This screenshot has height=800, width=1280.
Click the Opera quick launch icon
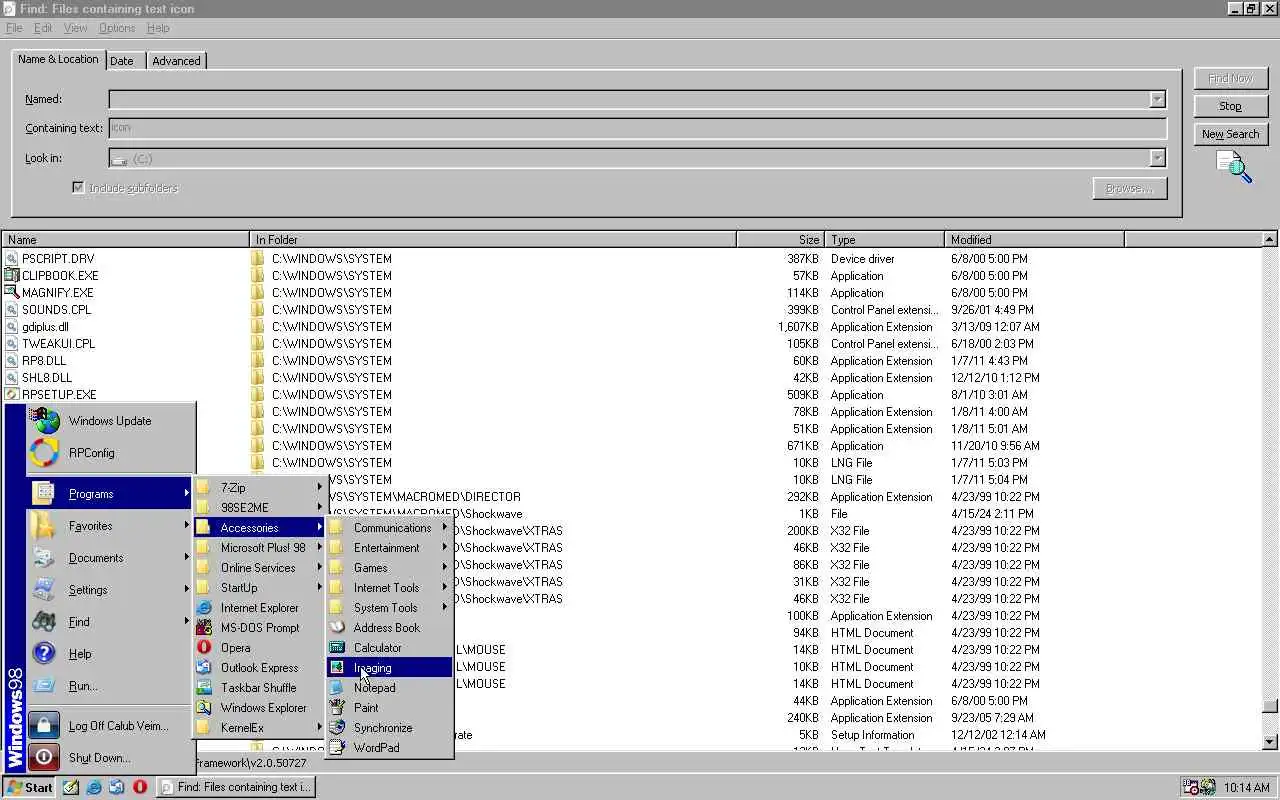pyautogui.click(x=140, y=787)
